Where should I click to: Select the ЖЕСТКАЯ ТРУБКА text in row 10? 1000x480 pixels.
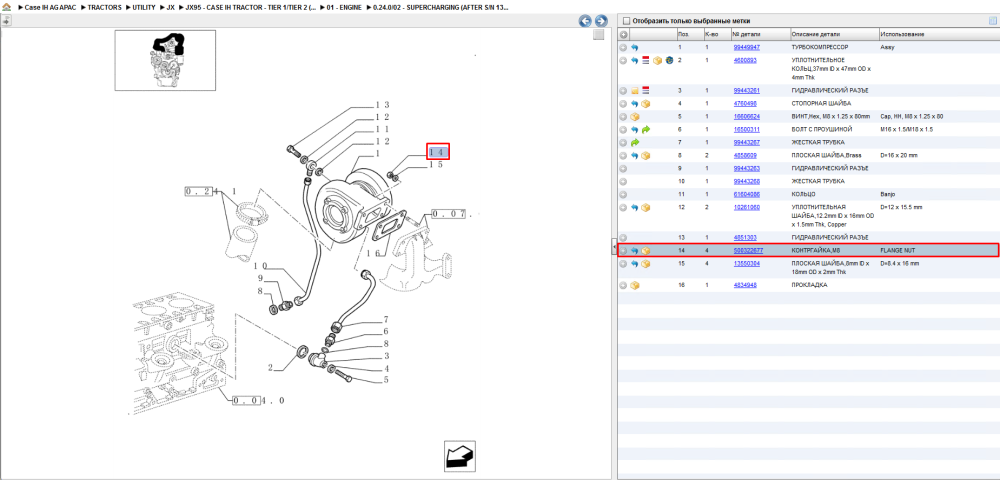coord(816,181)
